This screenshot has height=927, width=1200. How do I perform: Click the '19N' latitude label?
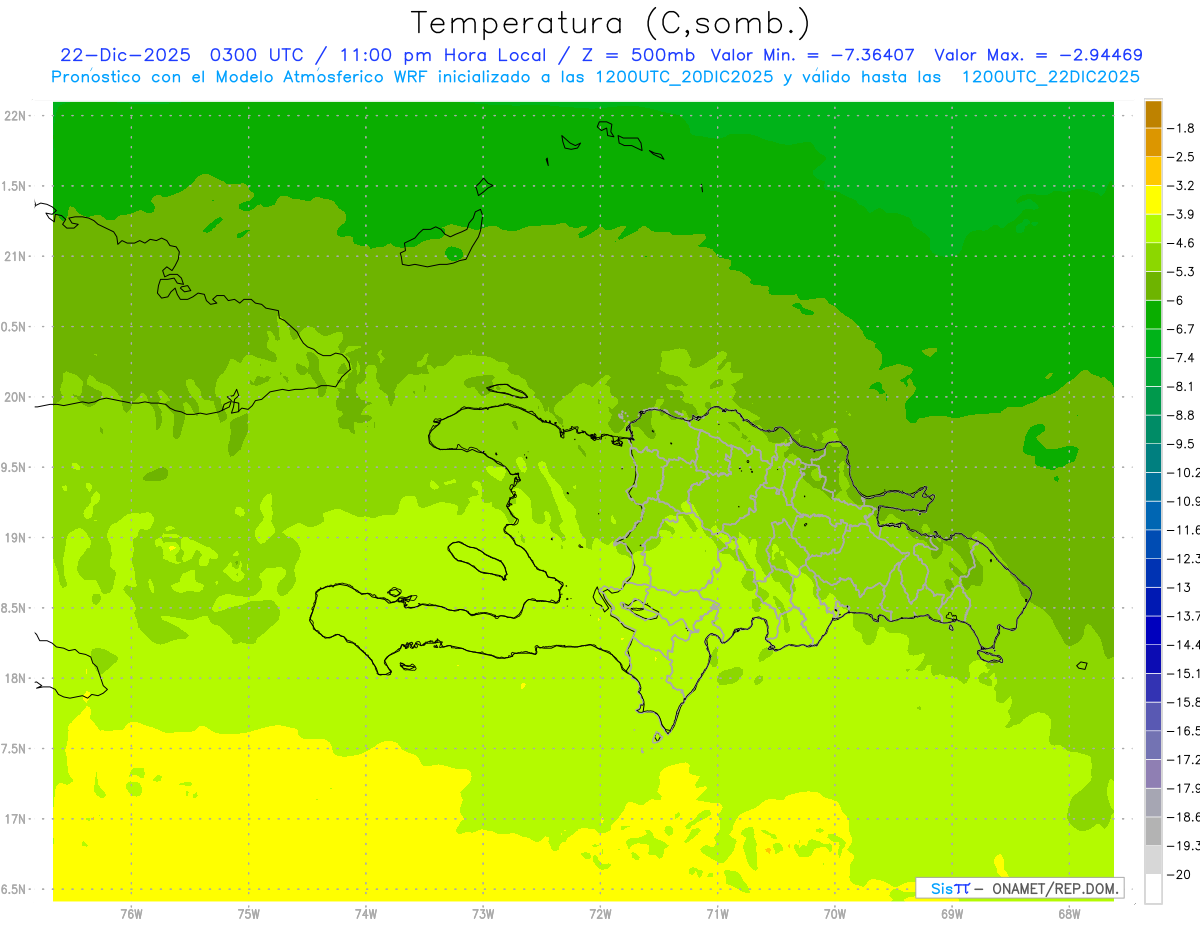[x=16, y=538]
